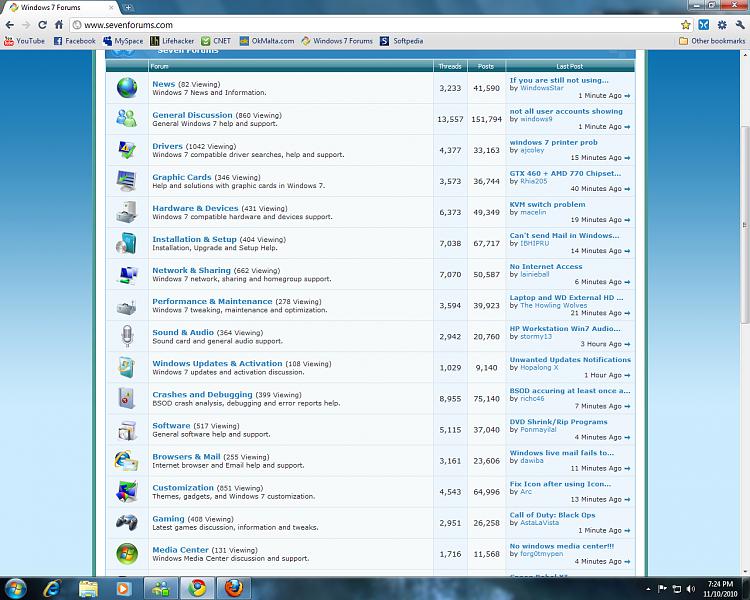Open the Drivers forum link
This screenshot has height=600, width=750.
coord(167,146)
